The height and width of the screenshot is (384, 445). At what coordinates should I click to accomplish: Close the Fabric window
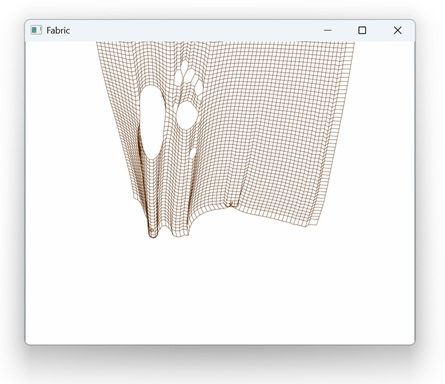(397, 30)
